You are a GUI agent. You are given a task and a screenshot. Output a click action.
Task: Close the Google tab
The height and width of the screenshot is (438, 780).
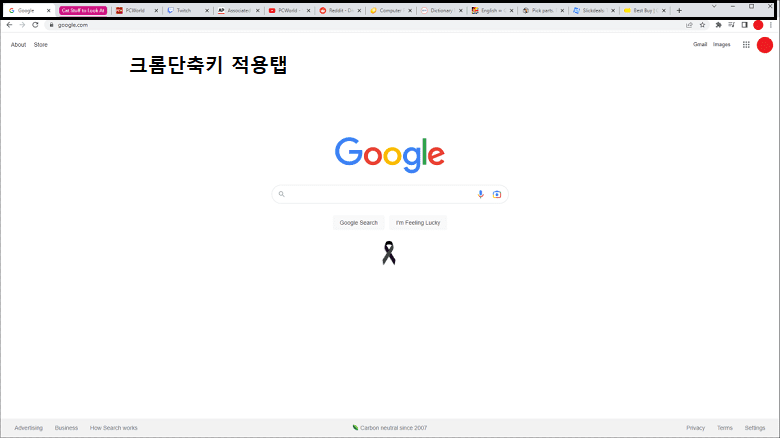(48, 10)
